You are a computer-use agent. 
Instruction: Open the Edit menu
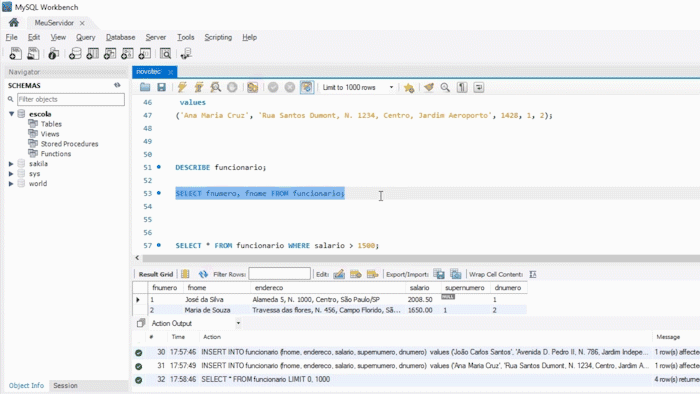coord(34,37)
